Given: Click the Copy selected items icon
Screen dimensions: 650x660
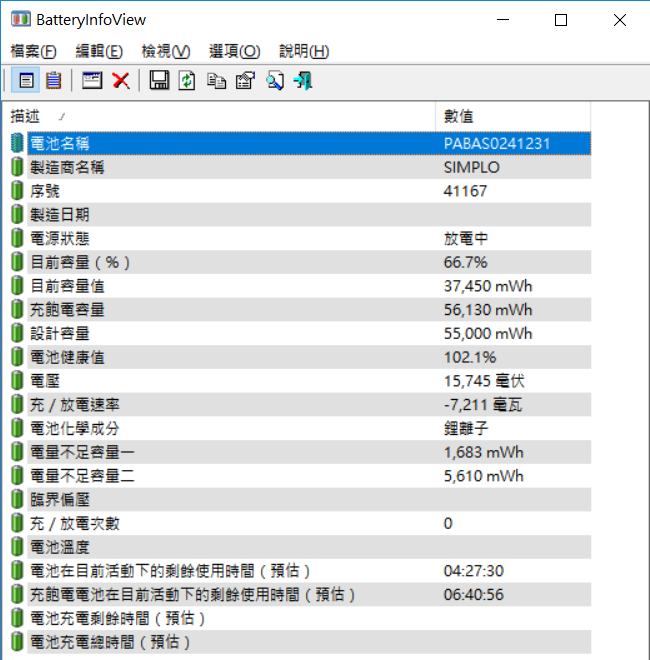Looking at the screenshot, I should coord(216,81).
